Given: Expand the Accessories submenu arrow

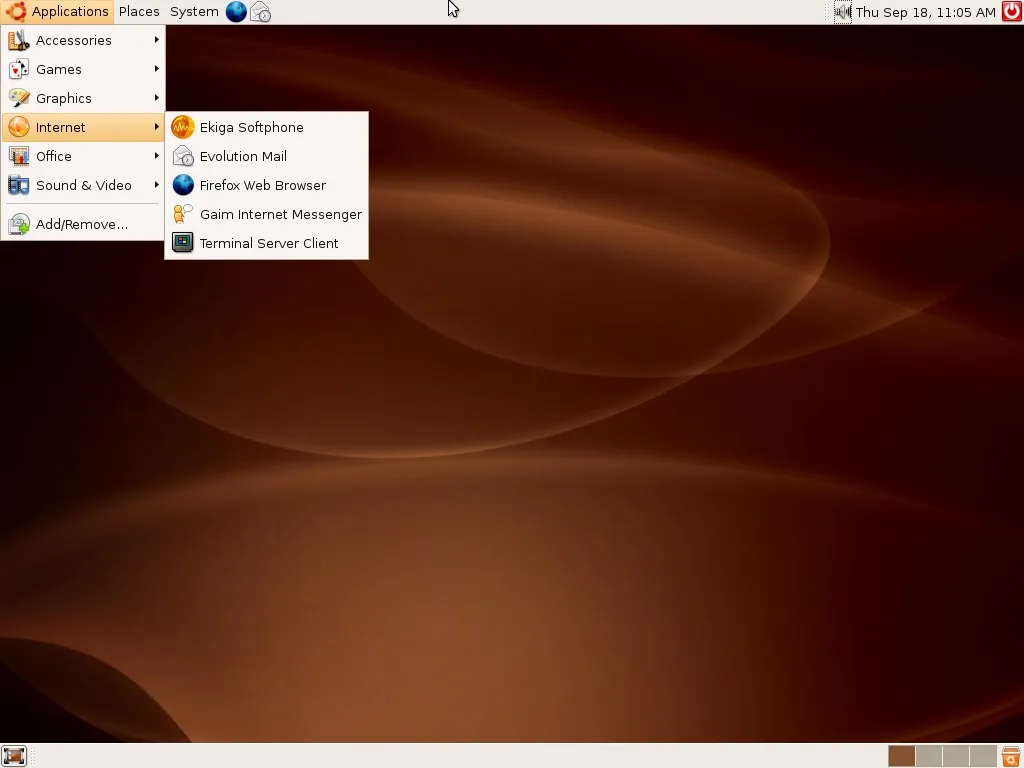Looking at the screenshot, I should click(x=157, y=40).
